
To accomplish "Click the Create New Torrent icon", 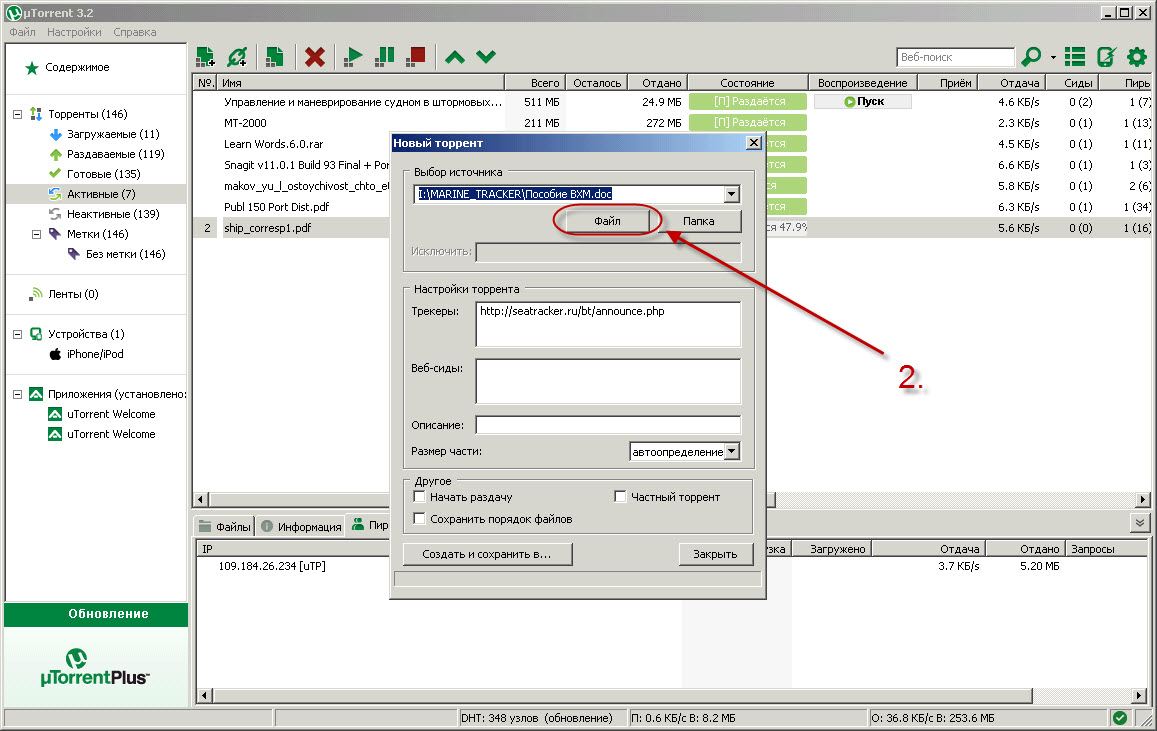I will (274, 57).
